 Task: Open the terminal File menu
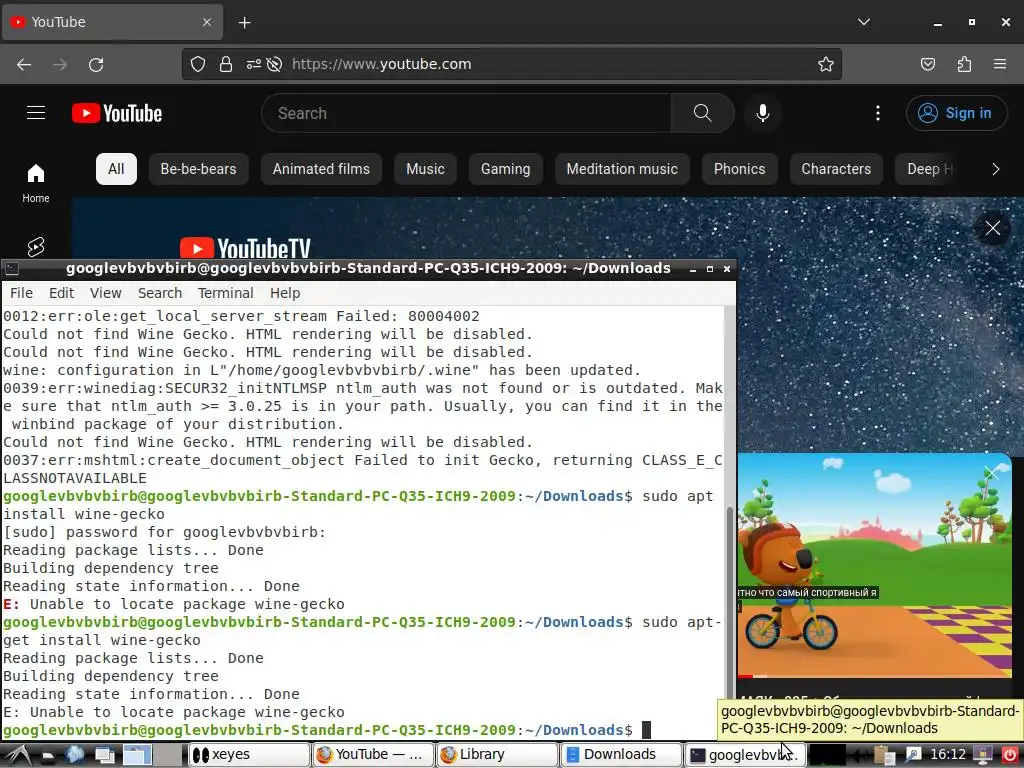[22, 293]
